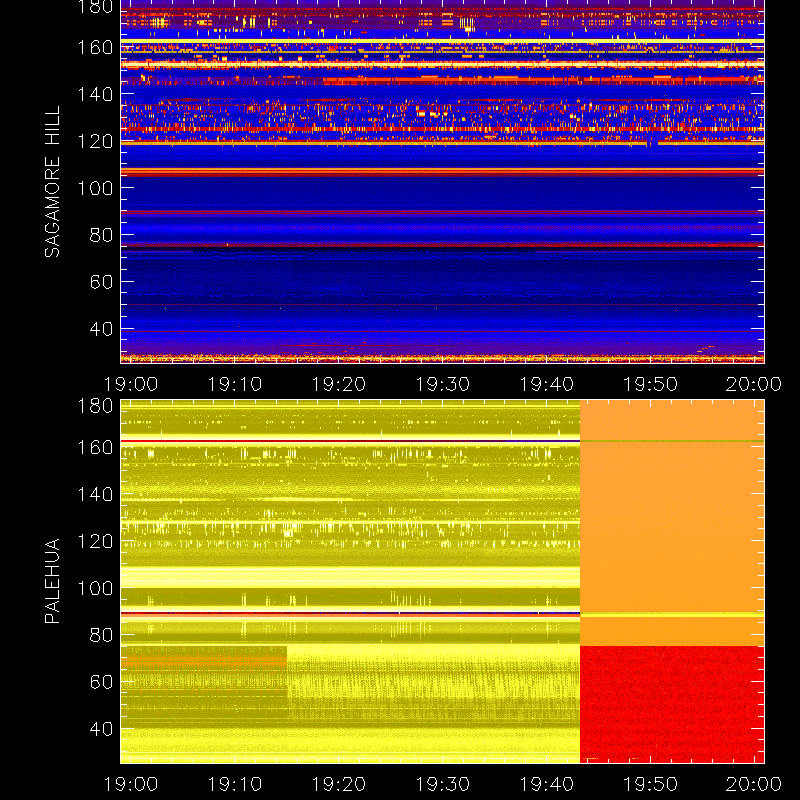The height and width of the screenshot is (800, 800).
Task: Select the 140 tick label on Sagamore Hill plot
Action: 95,94
